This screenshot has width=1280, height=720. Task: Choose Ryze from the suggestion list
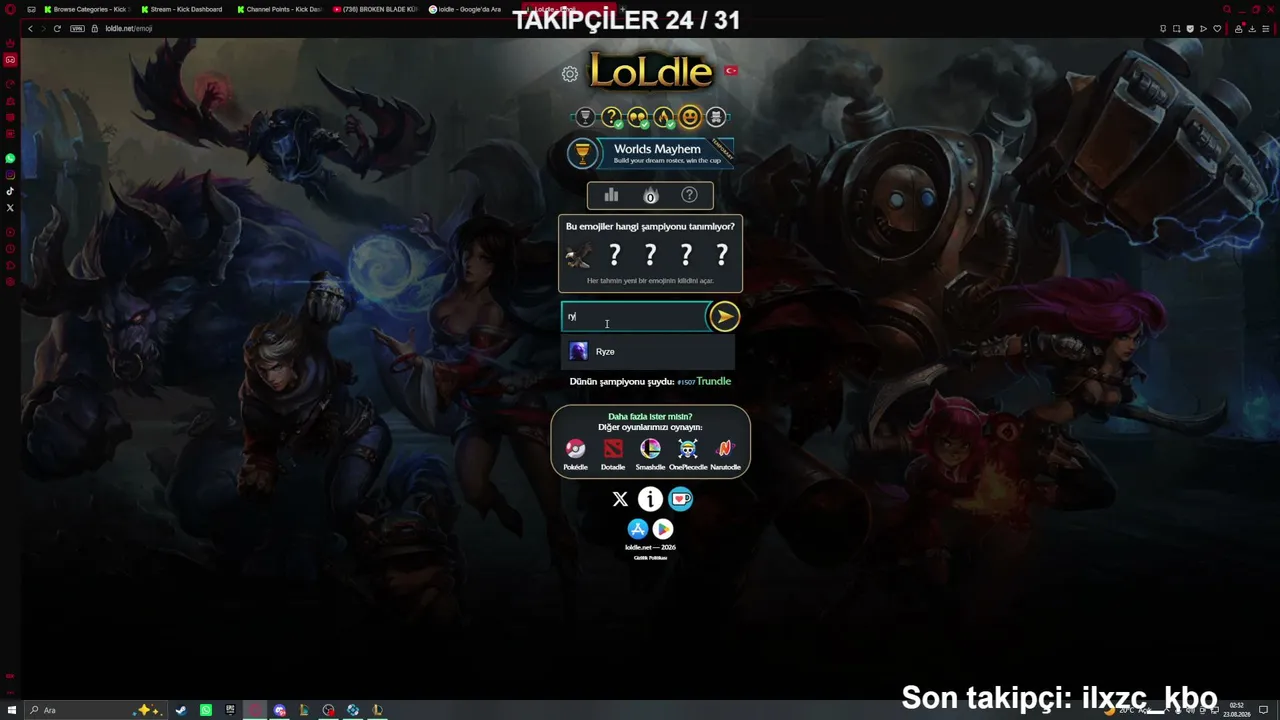(648, 352)
